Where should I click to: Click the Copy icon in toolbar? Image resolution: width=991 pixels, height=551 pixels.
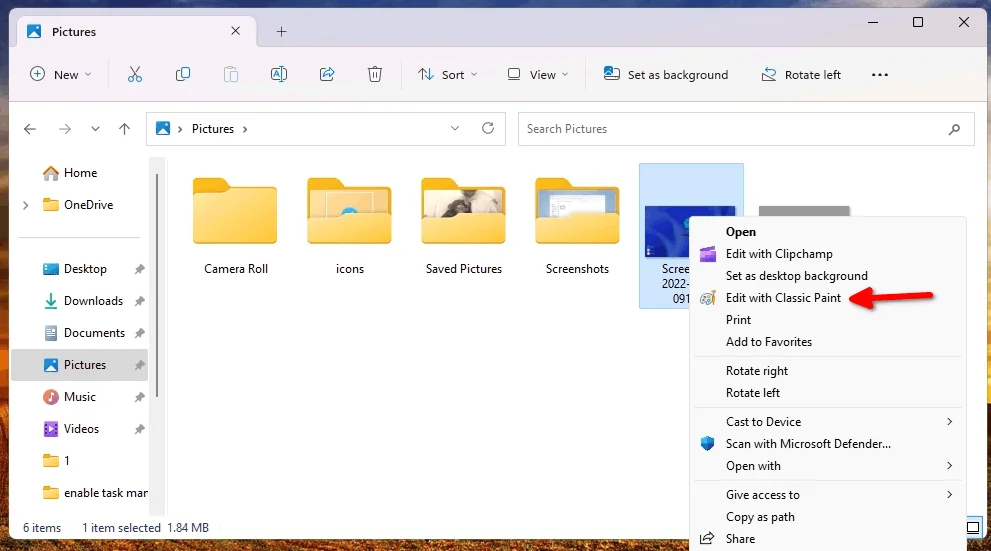click(x=183, y=75)
